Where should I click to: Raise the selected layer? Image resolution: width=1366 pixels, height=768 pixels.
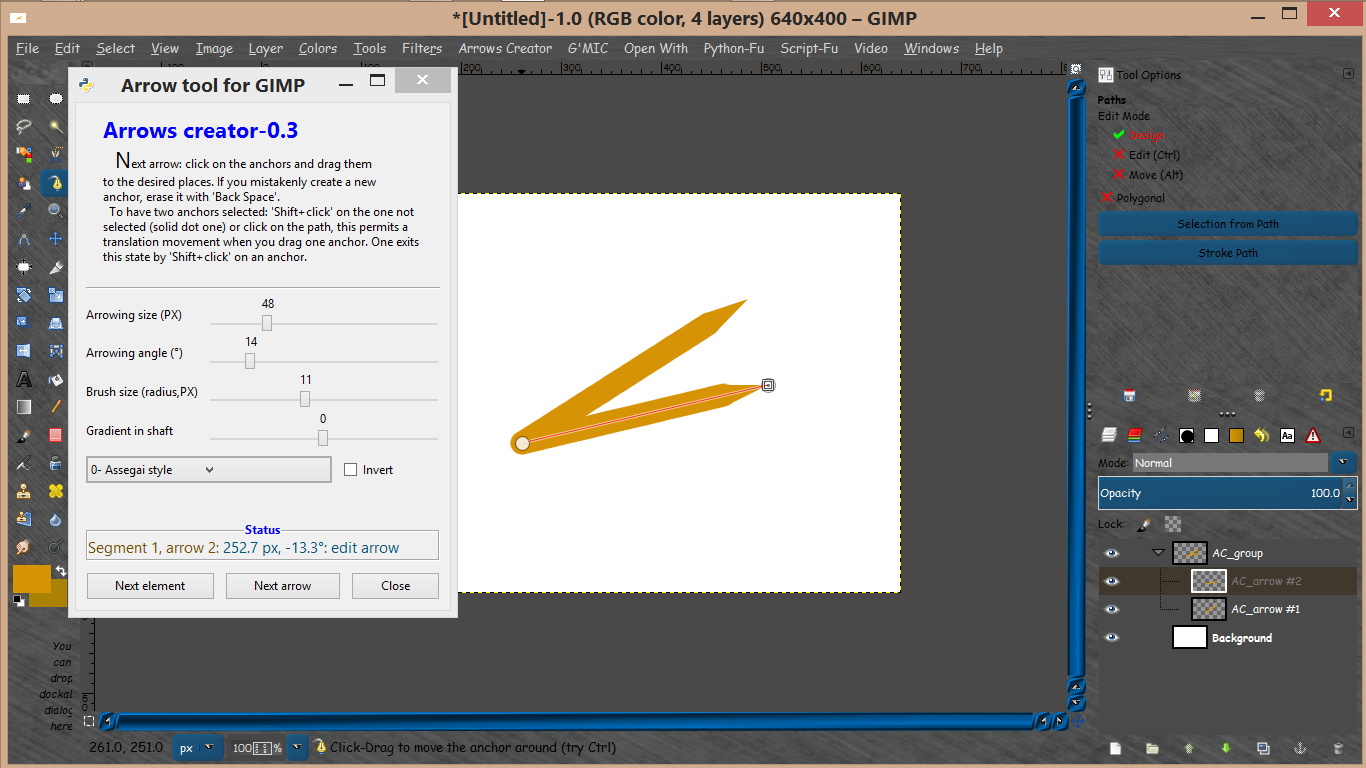pos(1189,748)
